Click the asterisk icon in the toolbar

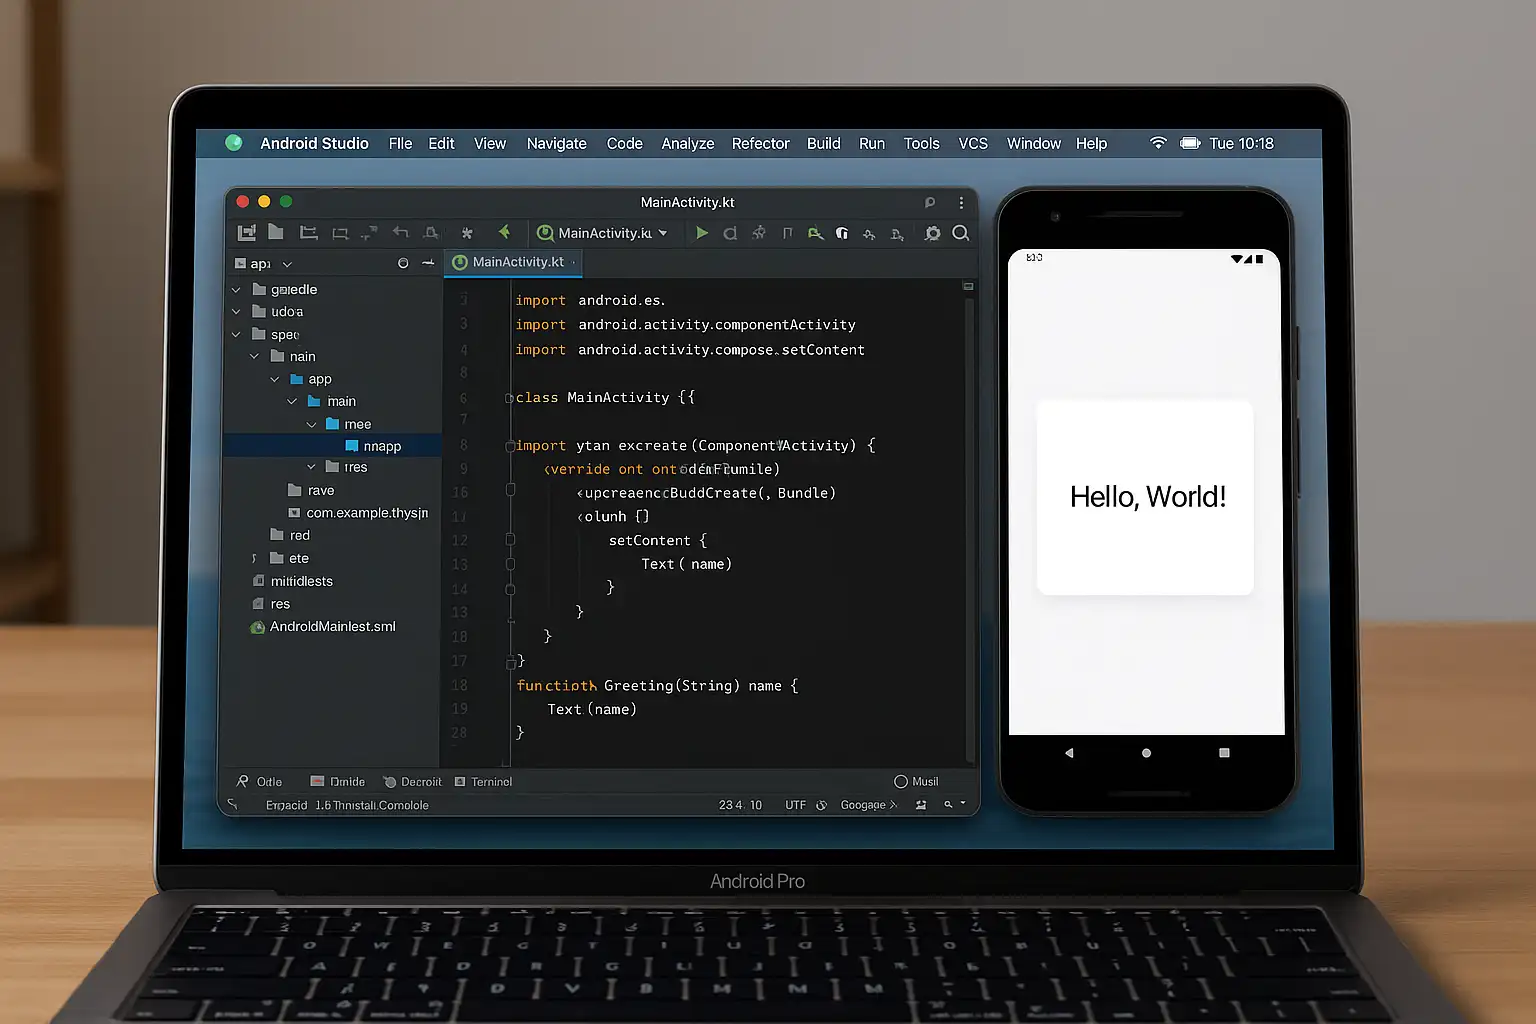466,233
